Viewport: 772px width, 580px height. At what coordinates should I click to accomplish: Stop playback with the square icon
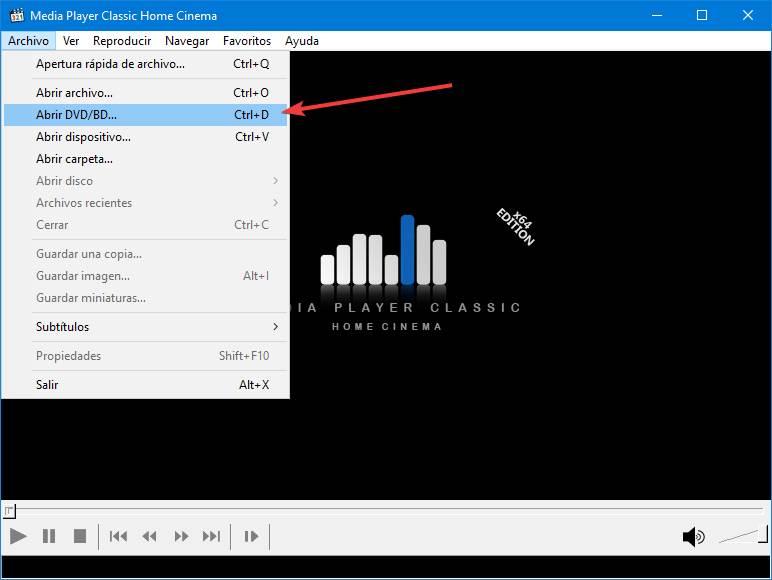pos(80,536)
